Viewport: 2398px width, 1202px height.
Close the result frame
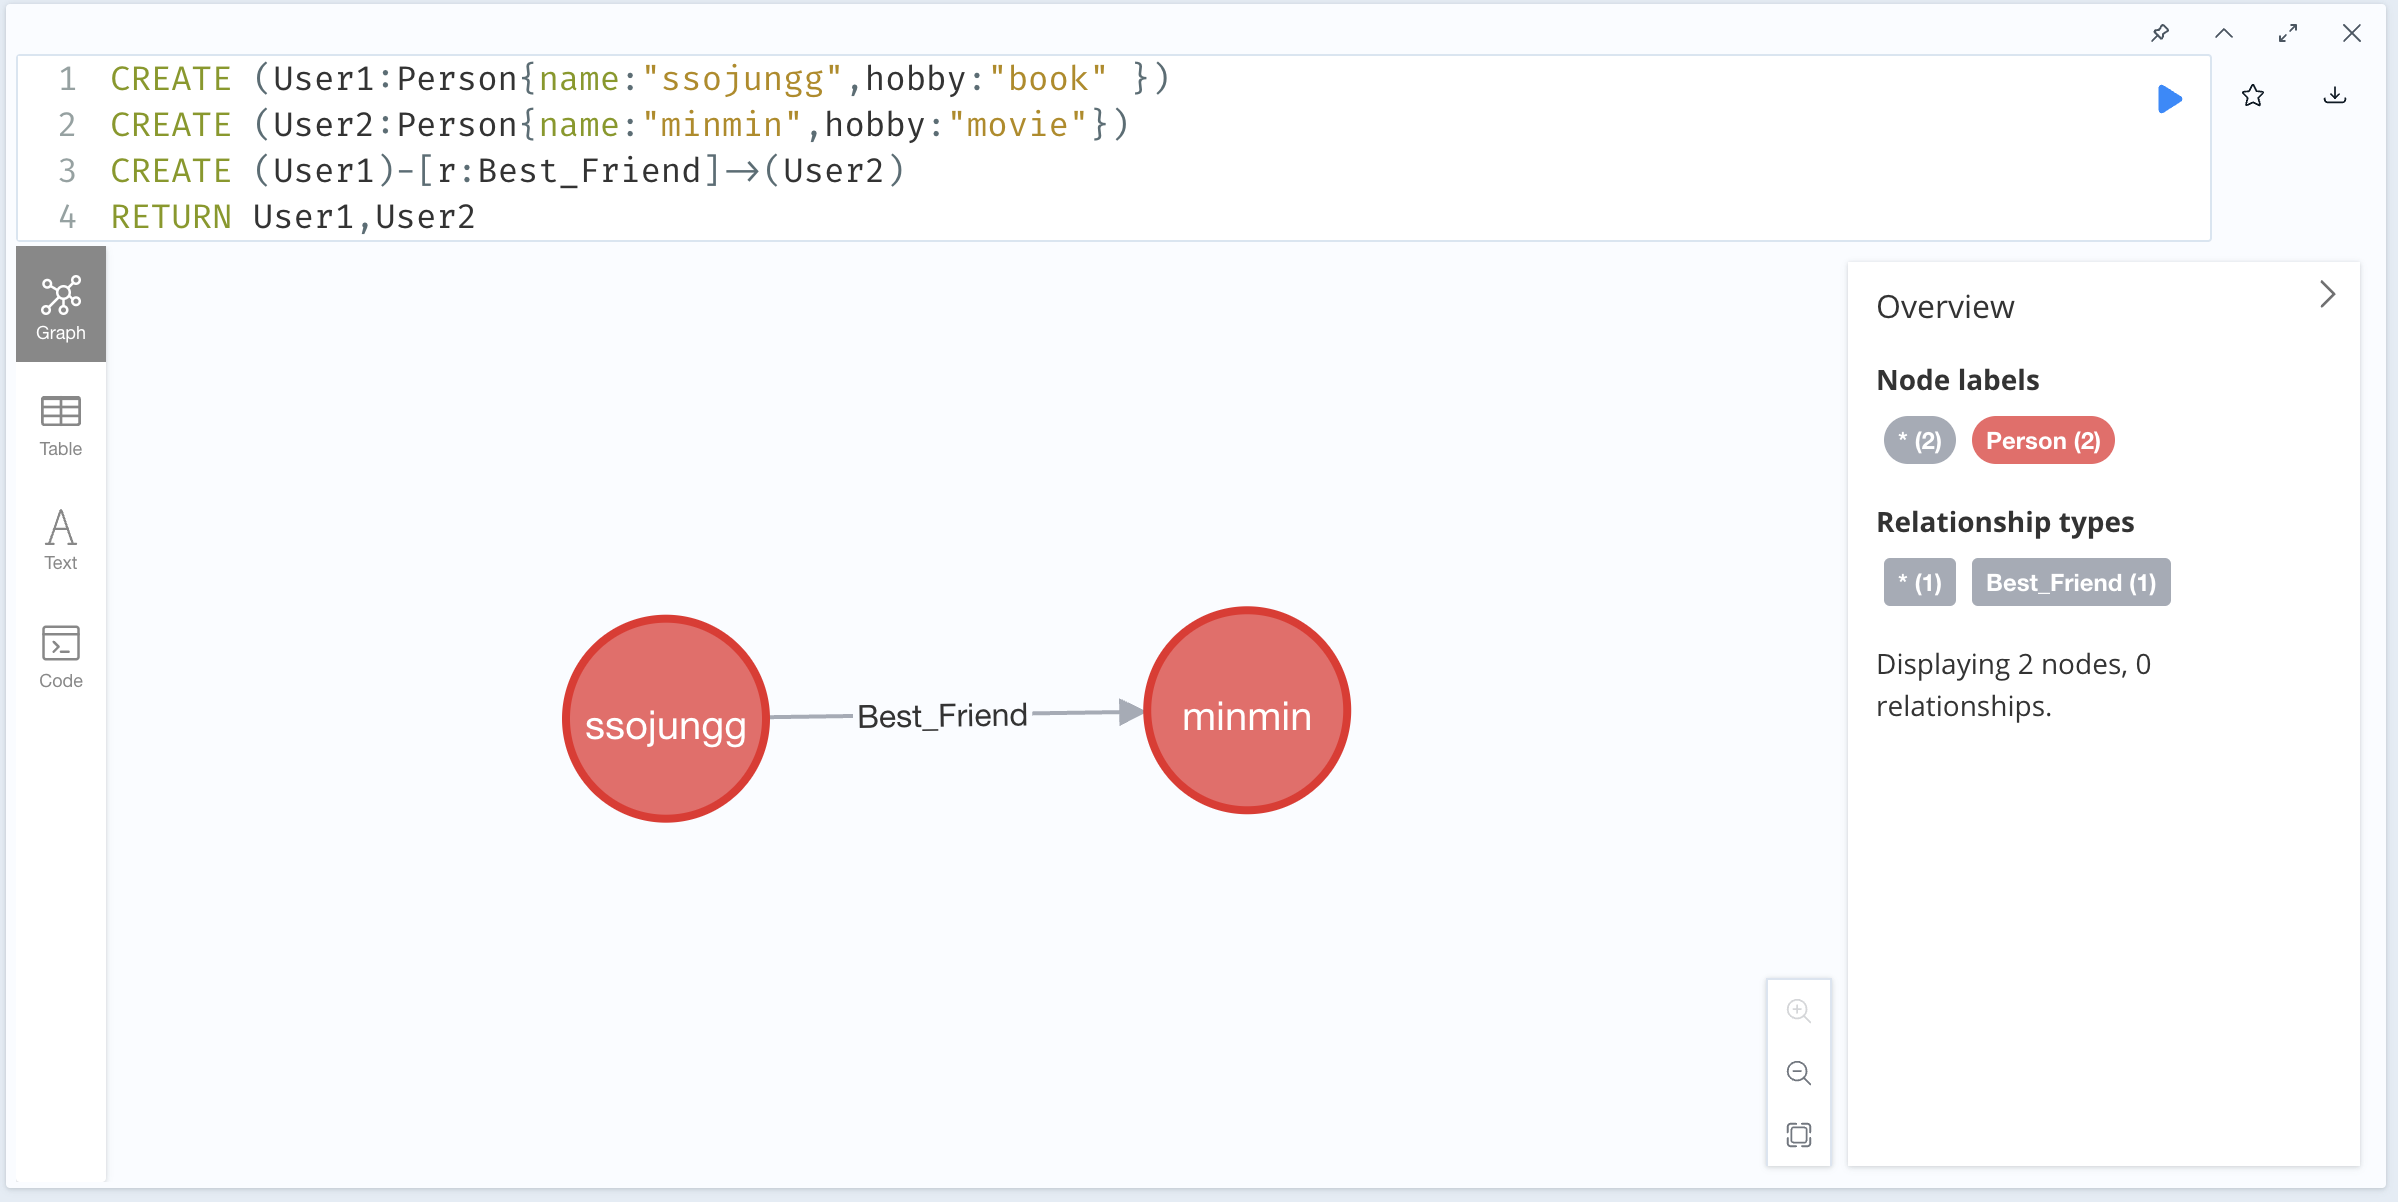tap(2351, 33)
